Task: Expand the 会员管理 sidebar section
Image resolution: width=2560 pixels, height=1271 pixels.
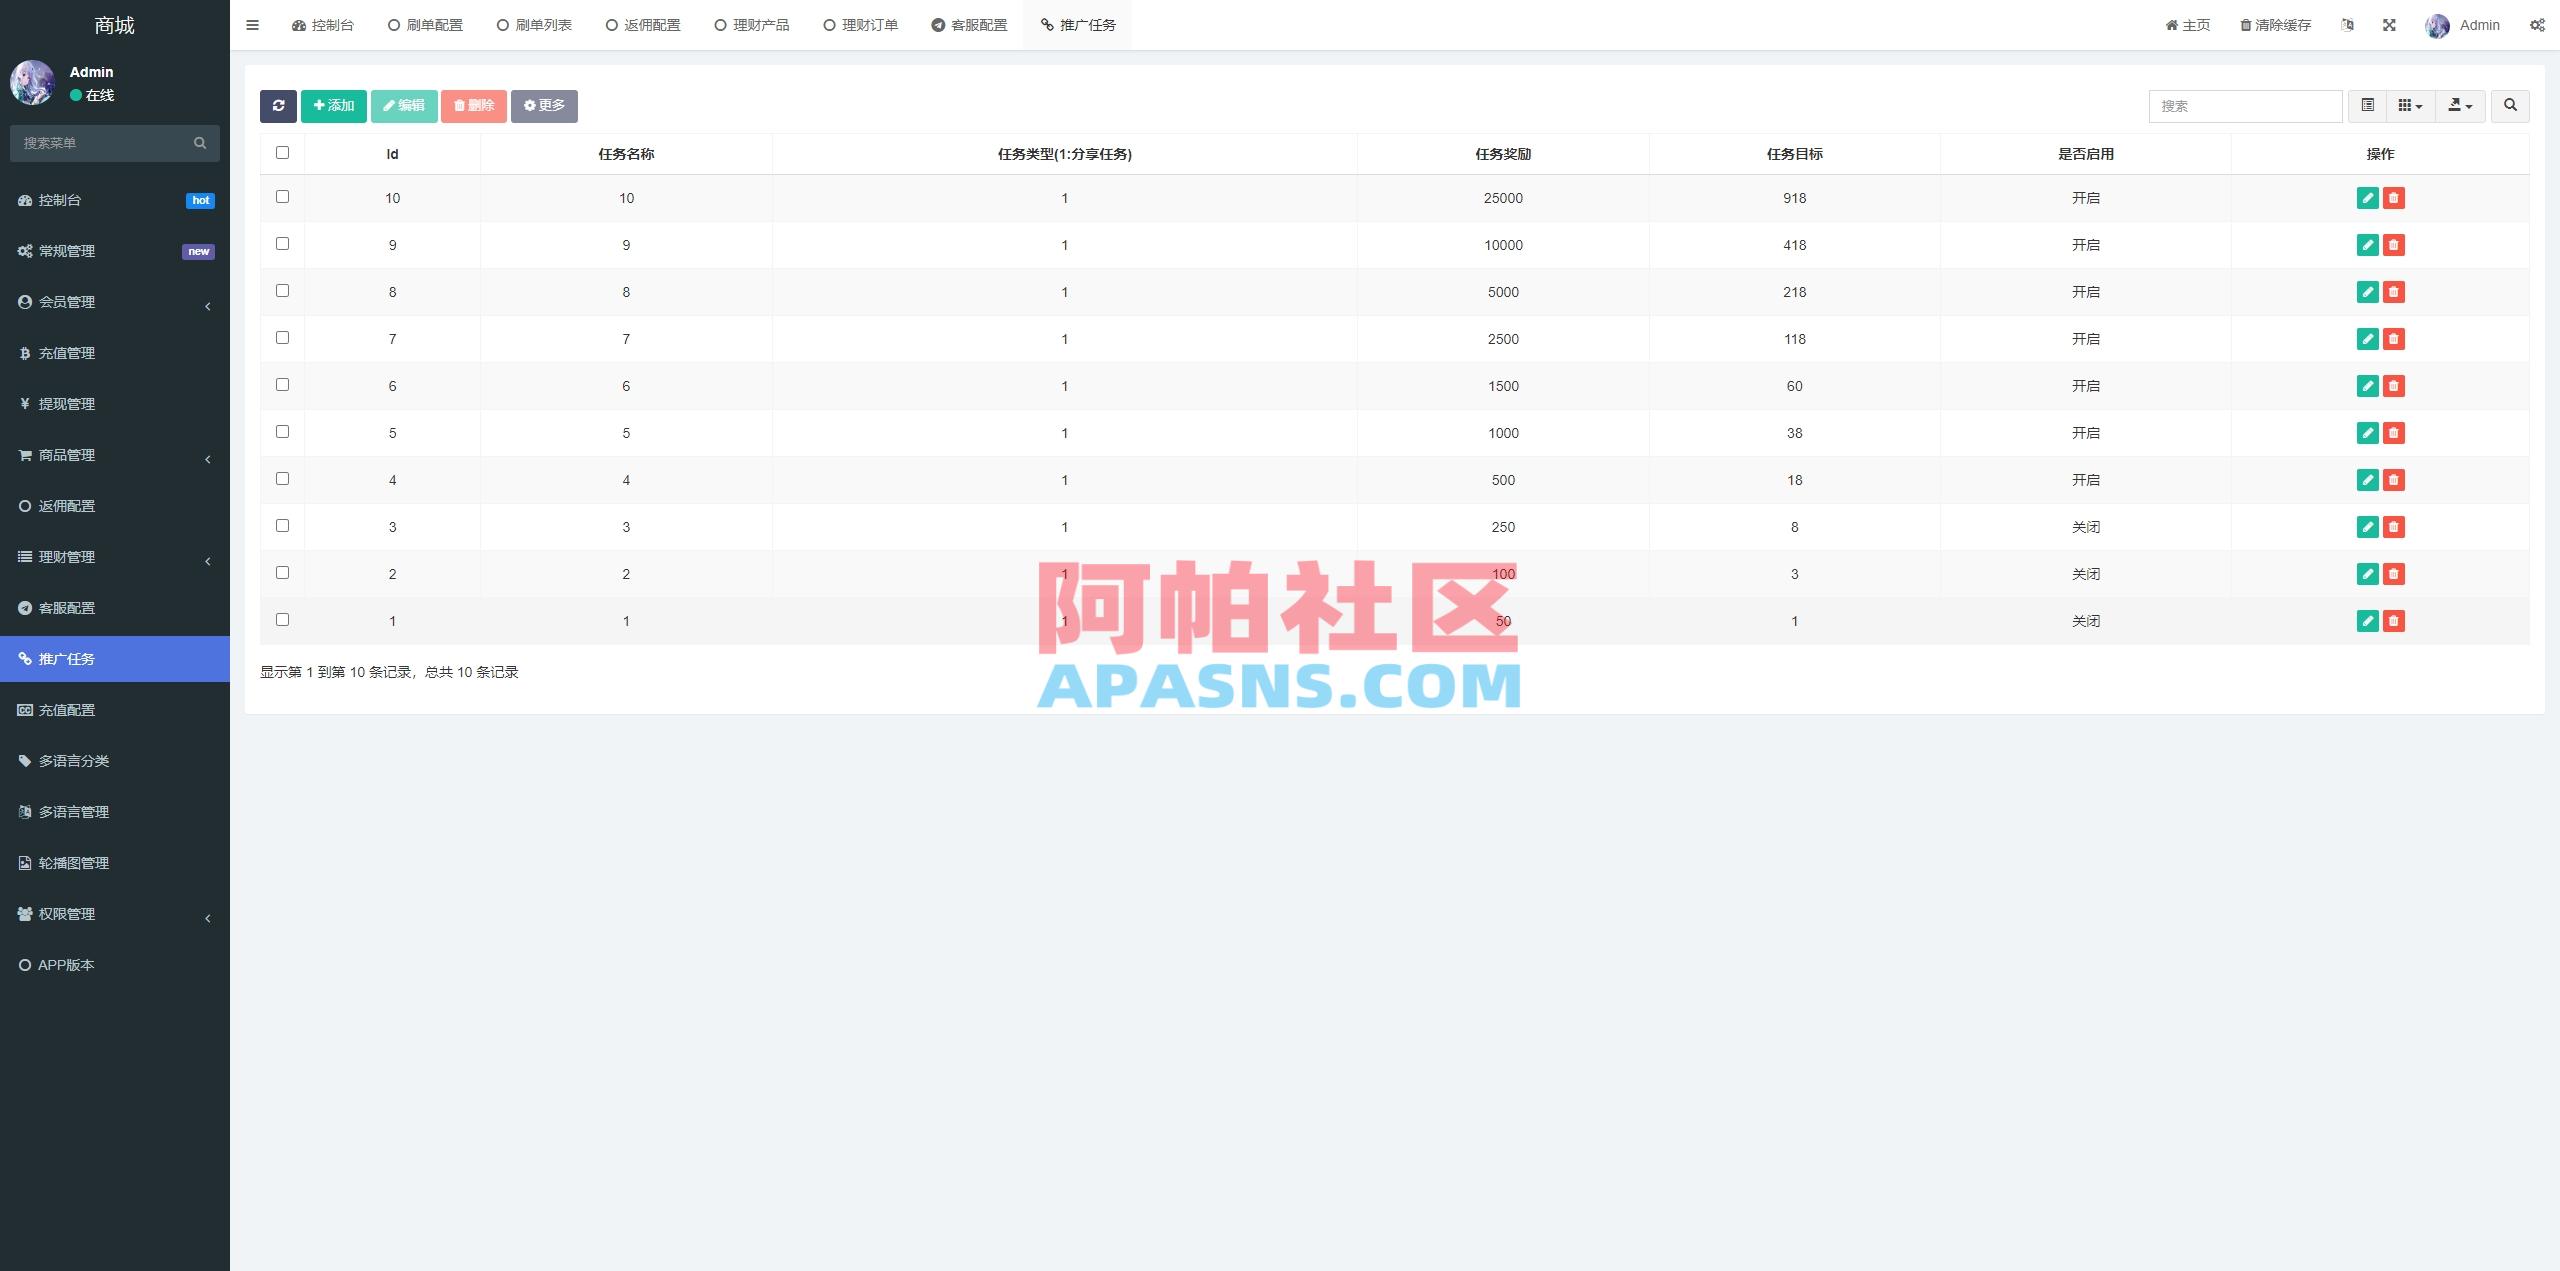Action: pos(115,302)
